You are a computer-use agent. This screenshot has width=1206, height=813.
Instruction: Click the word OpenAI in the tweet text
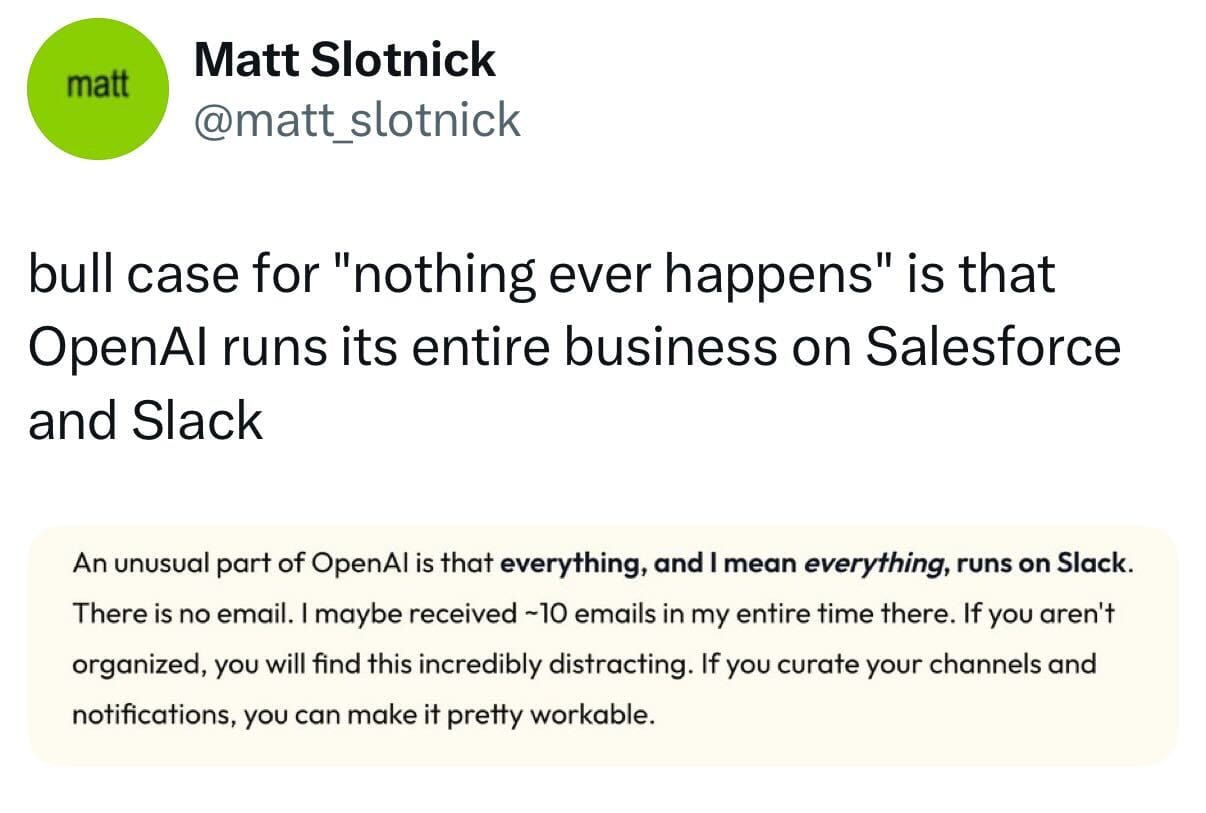tap(117, 346)
